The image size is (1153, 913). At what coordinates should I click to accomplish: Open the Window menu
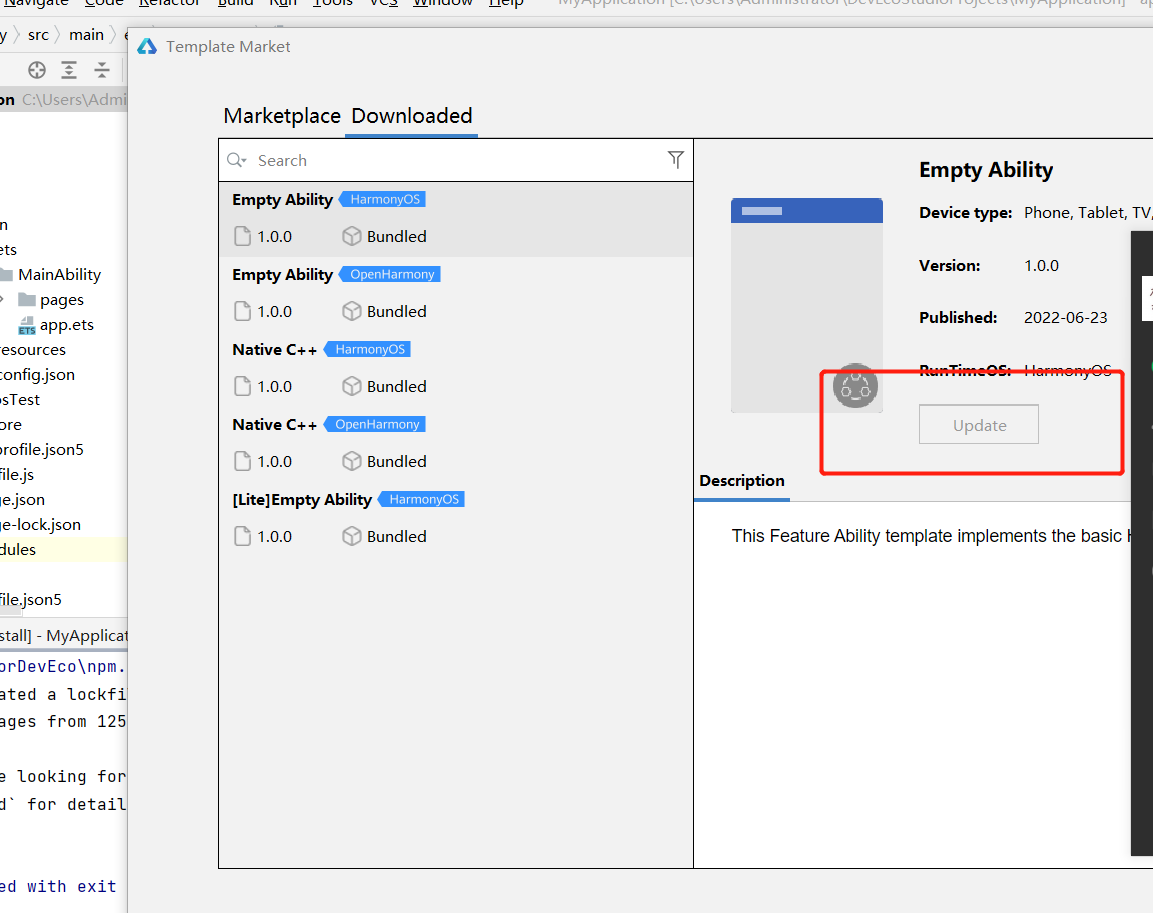click(443, 3)
